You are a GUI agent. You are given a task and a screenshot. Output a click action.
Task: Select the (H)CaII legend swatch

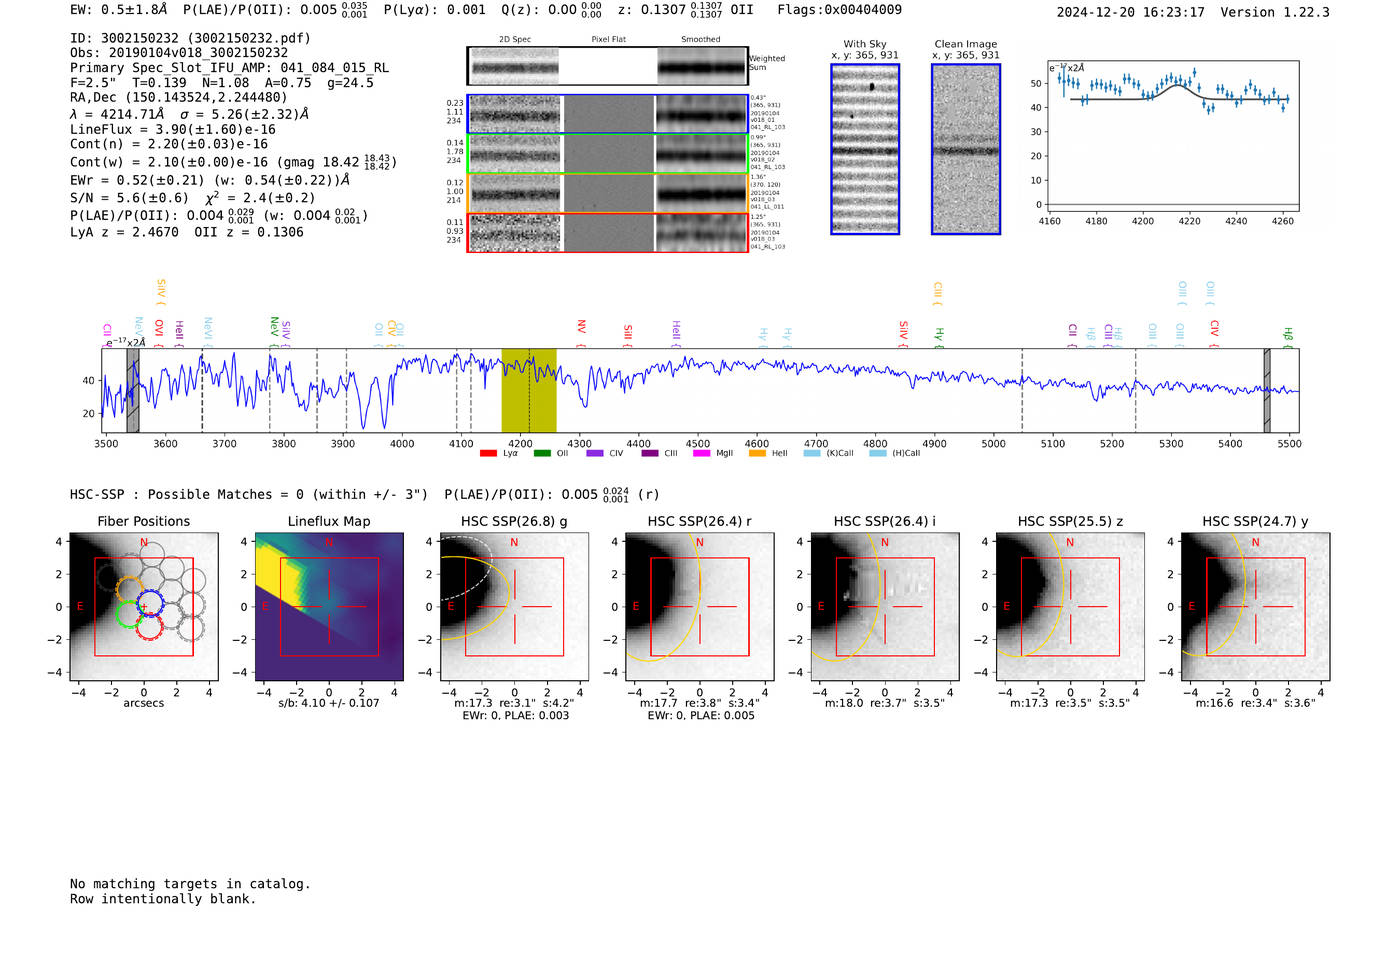[x=878, y=454]
